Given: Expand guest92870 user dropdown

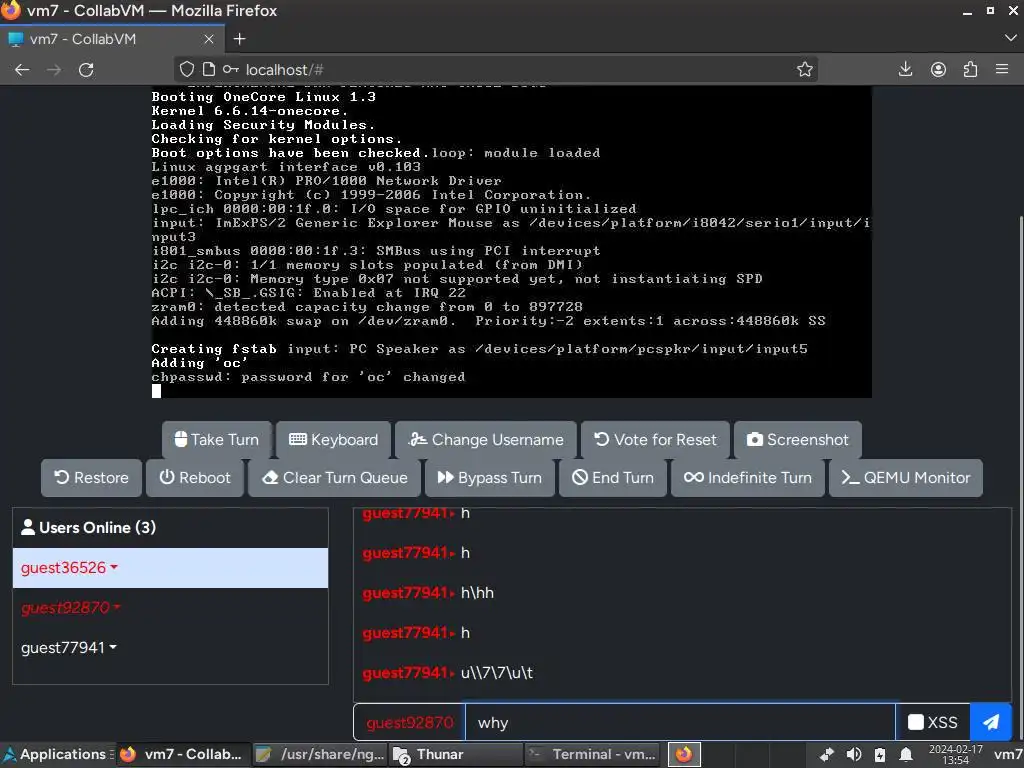Looking at the screenshot, I should tap(71, 608).
